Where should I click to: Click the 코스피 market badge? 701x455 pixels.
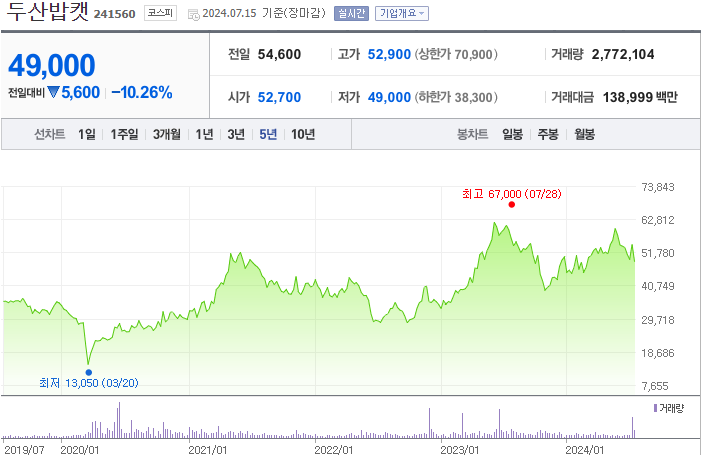[x=160, y=13]
